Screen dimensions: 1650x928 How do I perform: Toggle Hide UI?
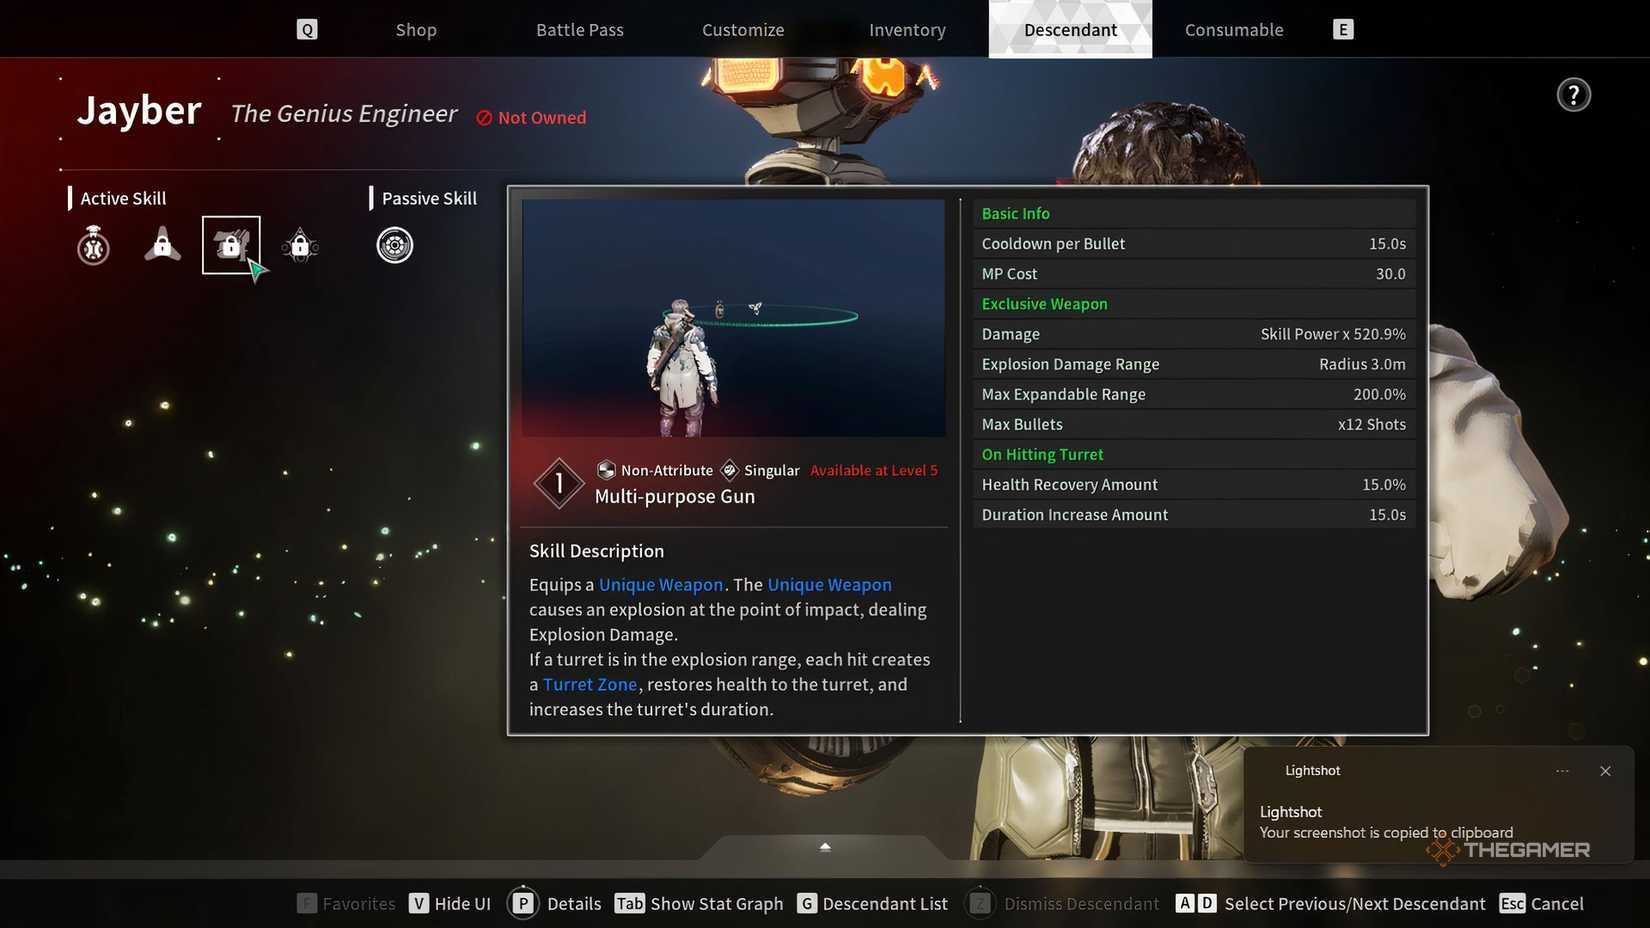(x=450, y=904)
